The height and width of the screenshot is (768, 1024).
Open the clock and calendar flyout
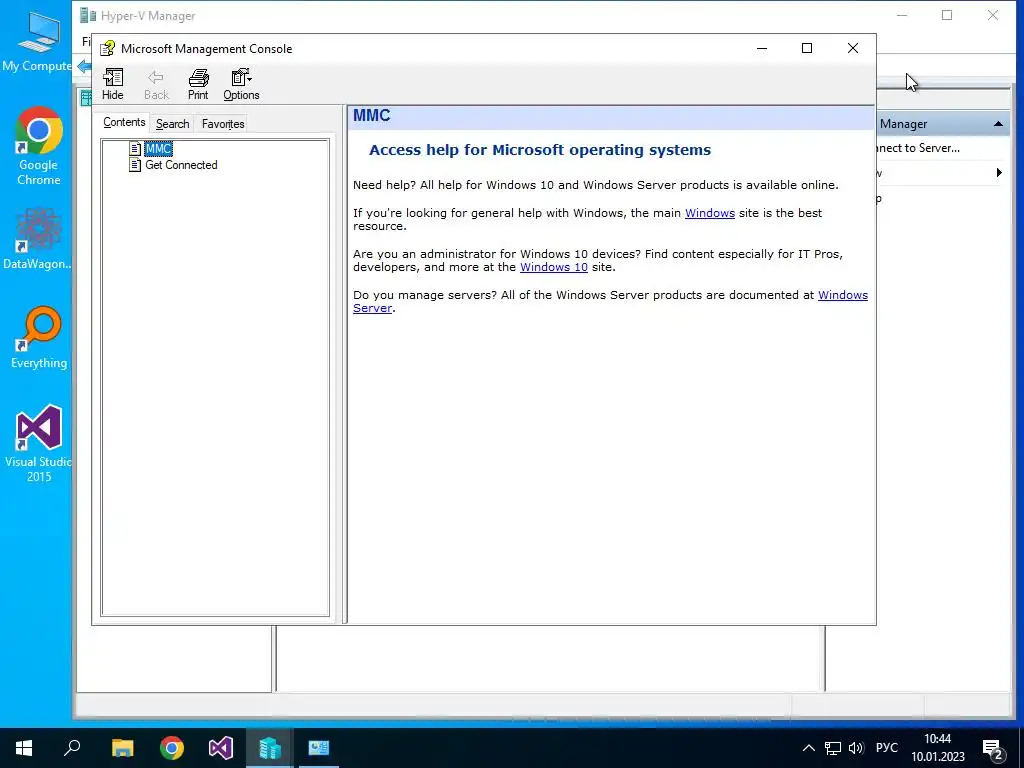[x=938, y=748]
